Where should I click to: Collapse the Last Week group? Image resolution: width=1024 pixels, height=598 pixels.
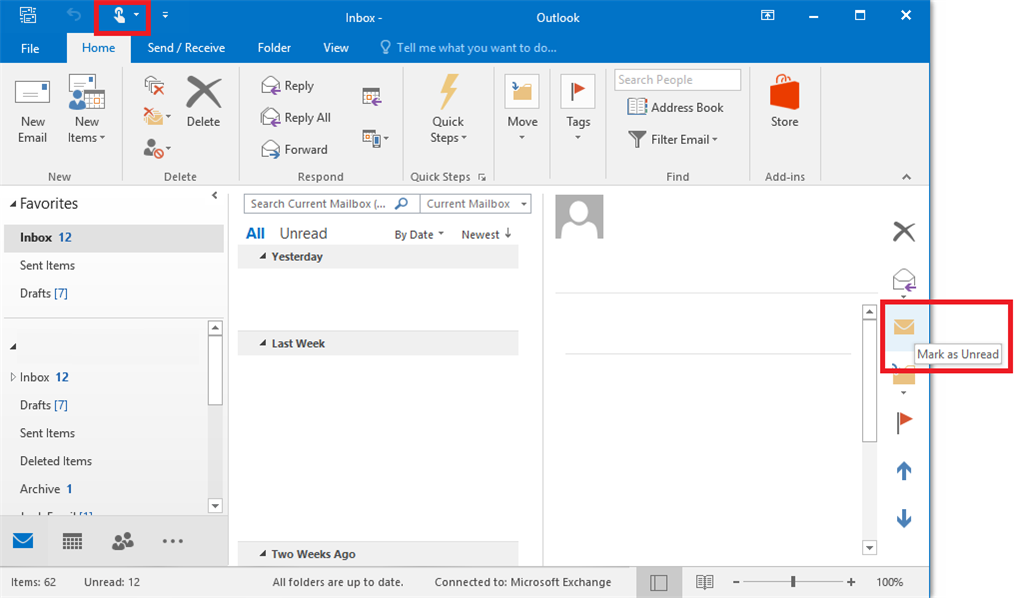[x=263, y=343]
